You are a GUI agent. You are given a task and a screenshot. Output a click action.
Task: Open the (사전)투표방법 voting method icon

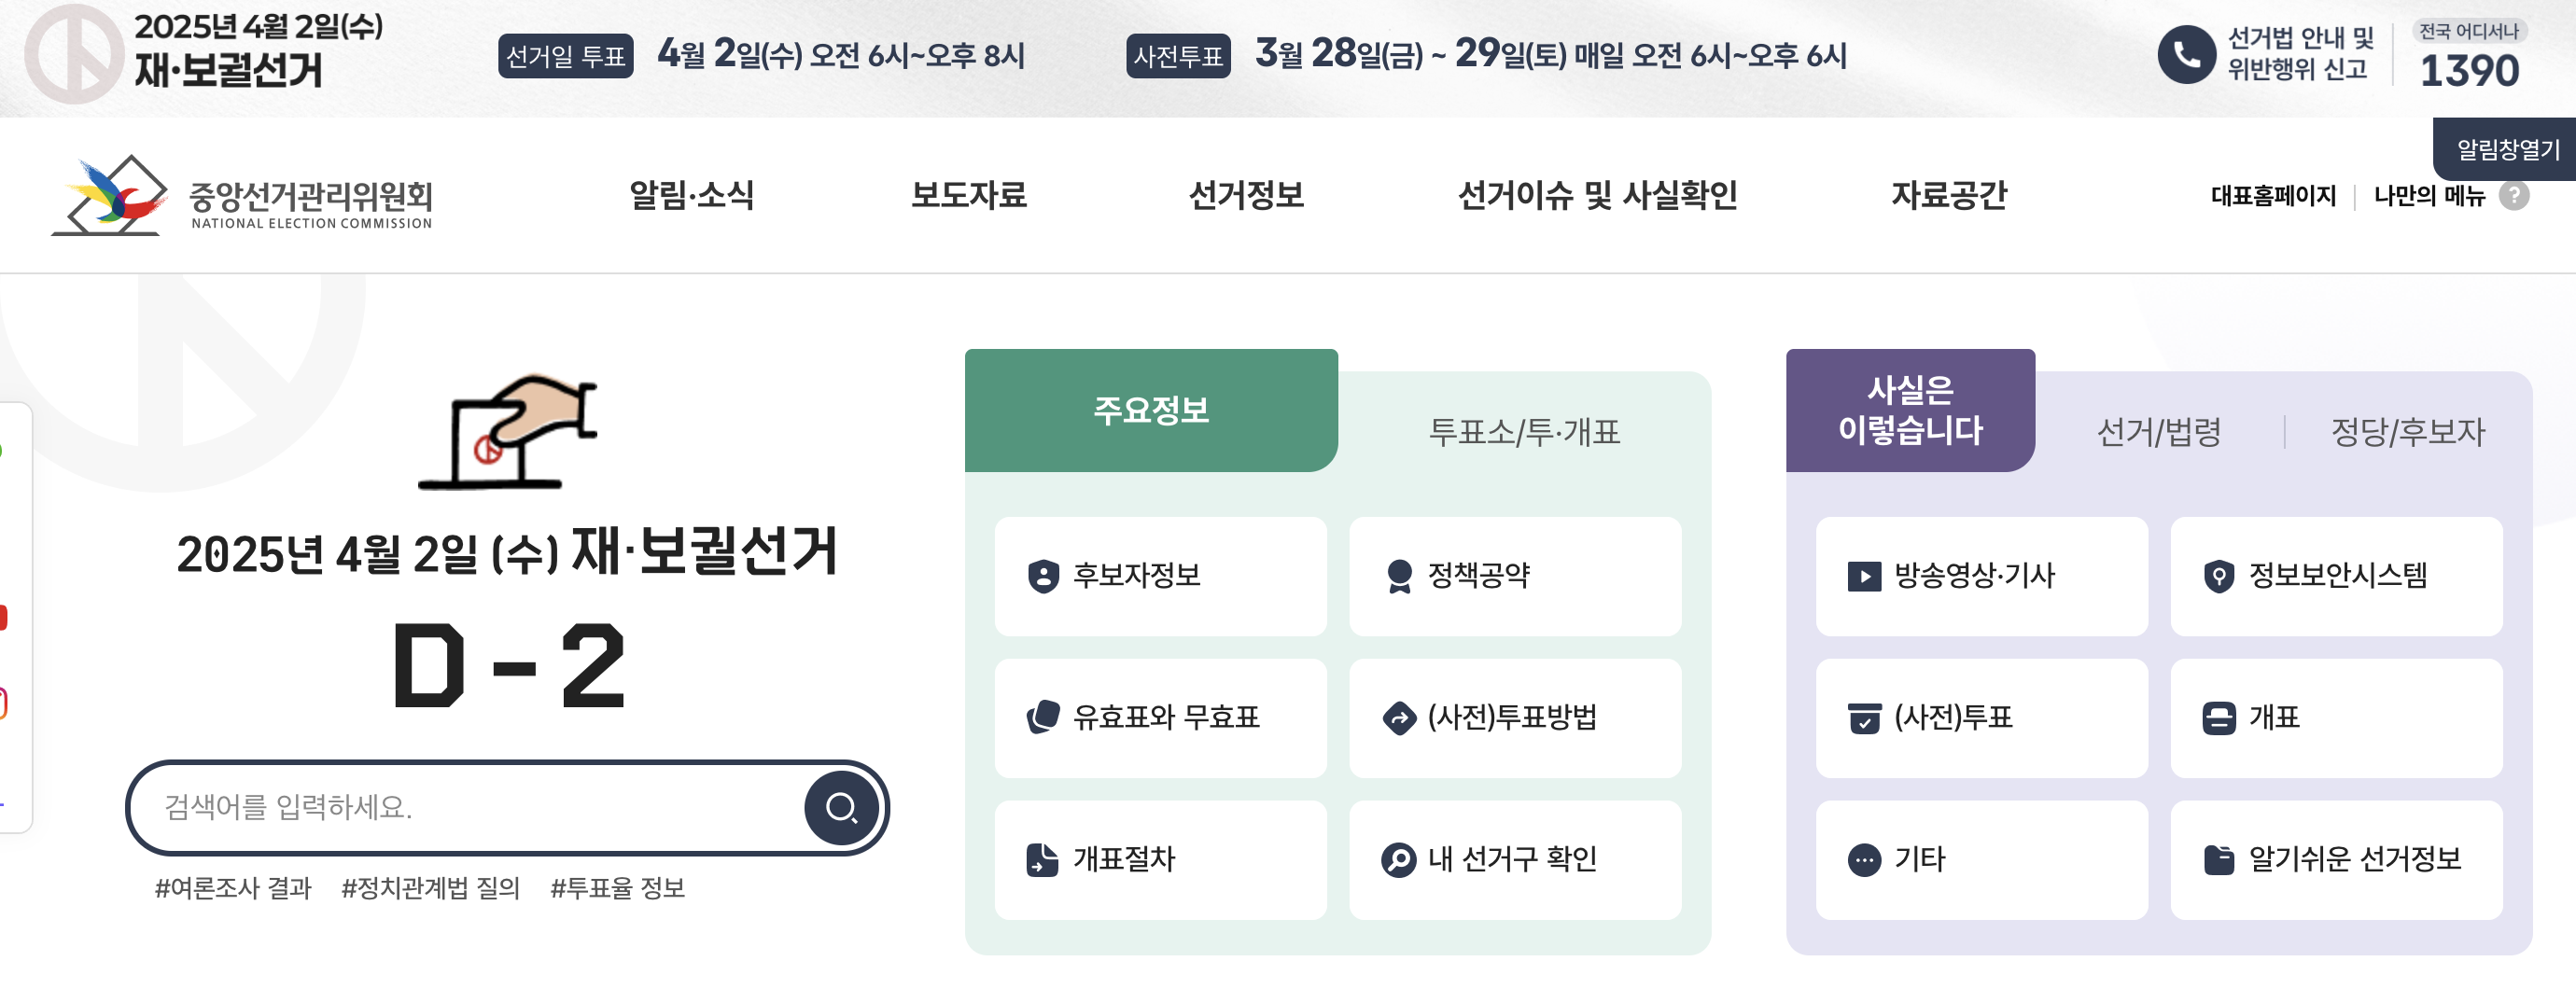coord(1398,717)
